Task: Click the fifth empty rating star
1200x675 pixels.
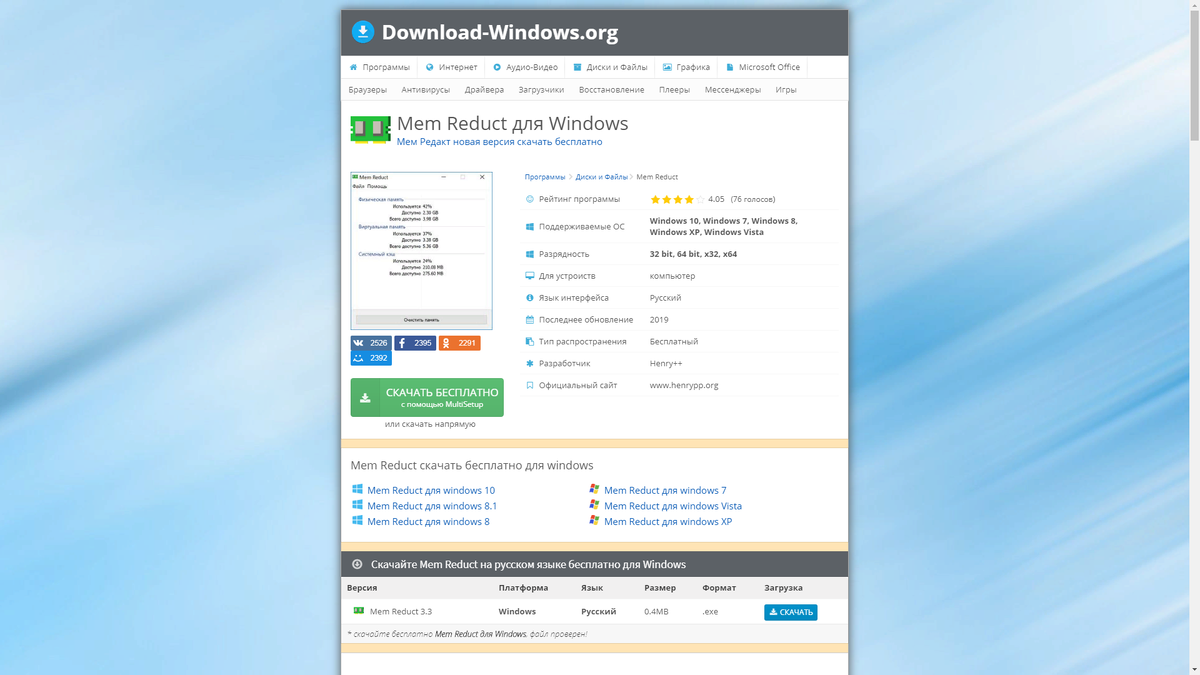Action: 700,199
